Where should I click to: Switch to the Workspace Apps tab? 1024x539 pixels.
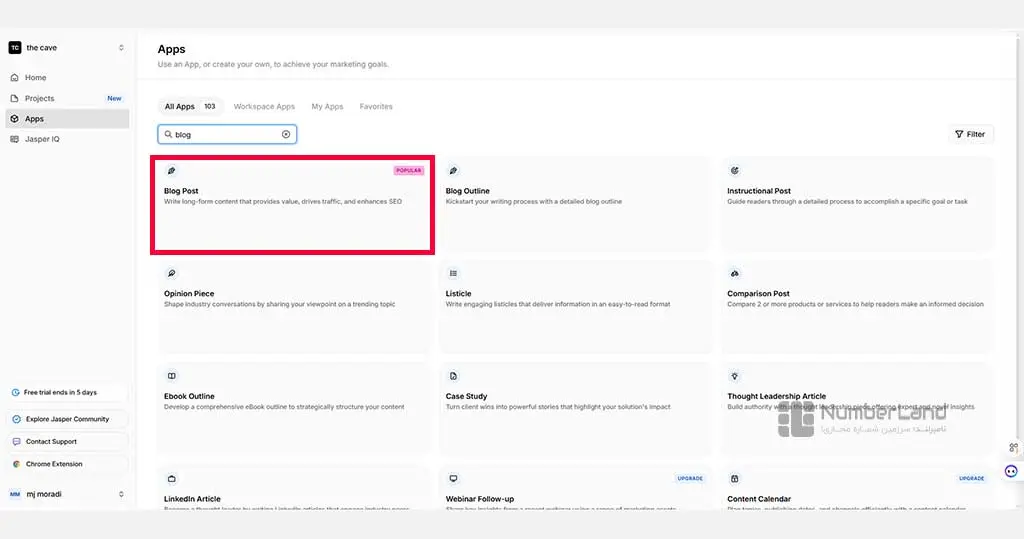[264, 106]
